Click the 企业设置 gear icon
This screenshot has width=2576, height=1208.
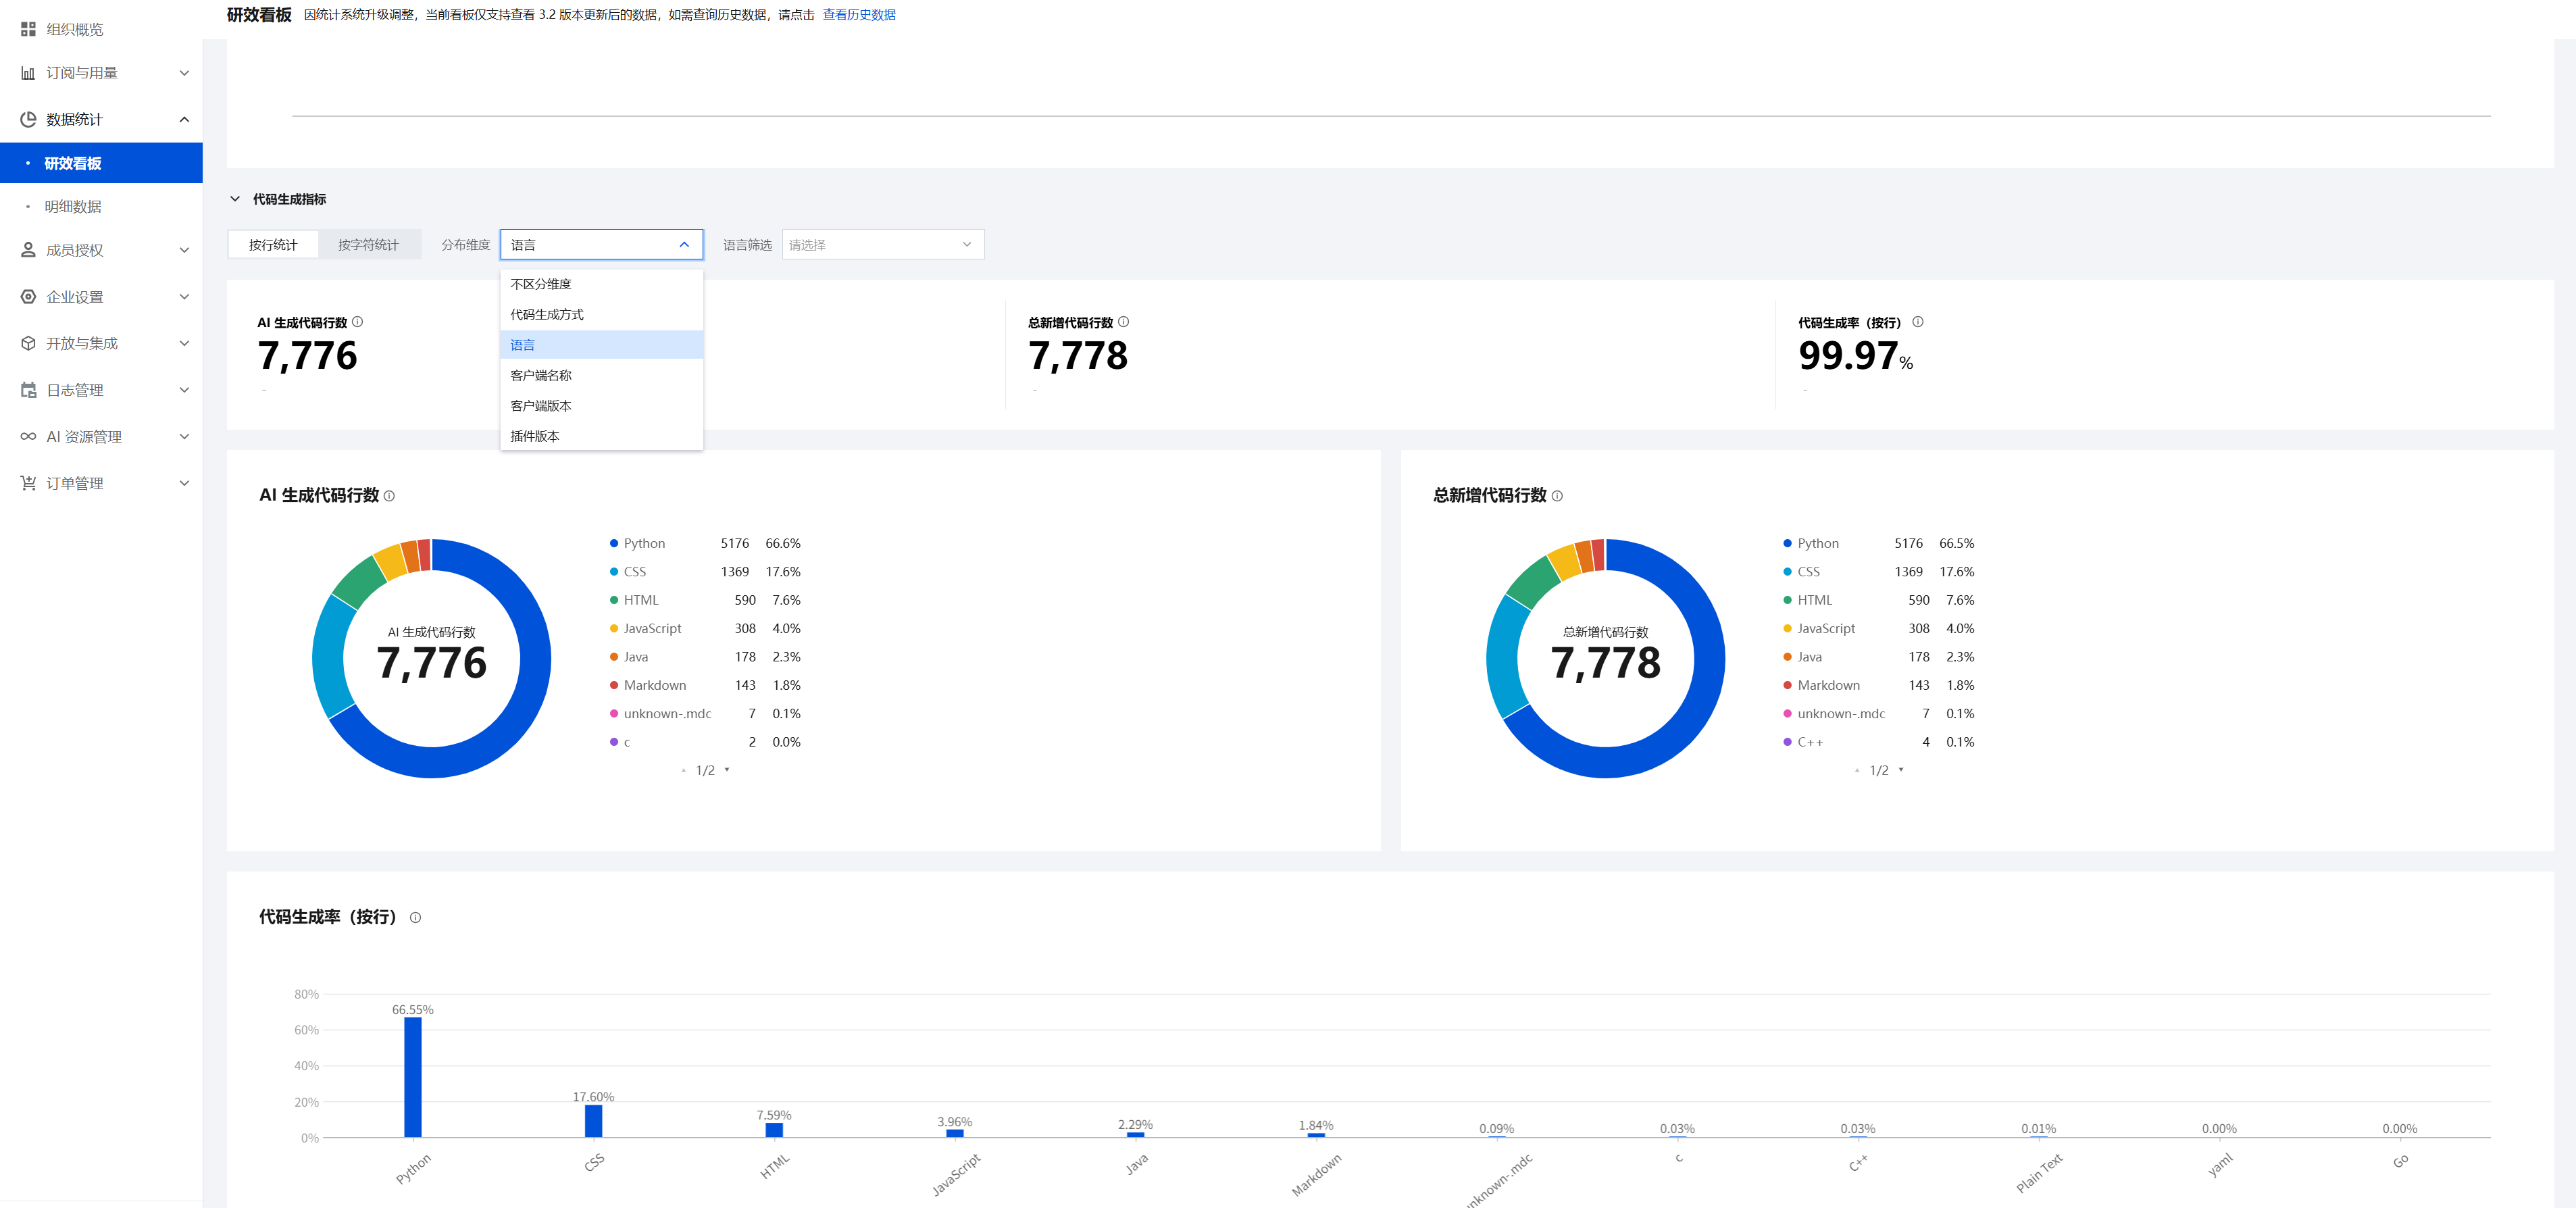28,297
